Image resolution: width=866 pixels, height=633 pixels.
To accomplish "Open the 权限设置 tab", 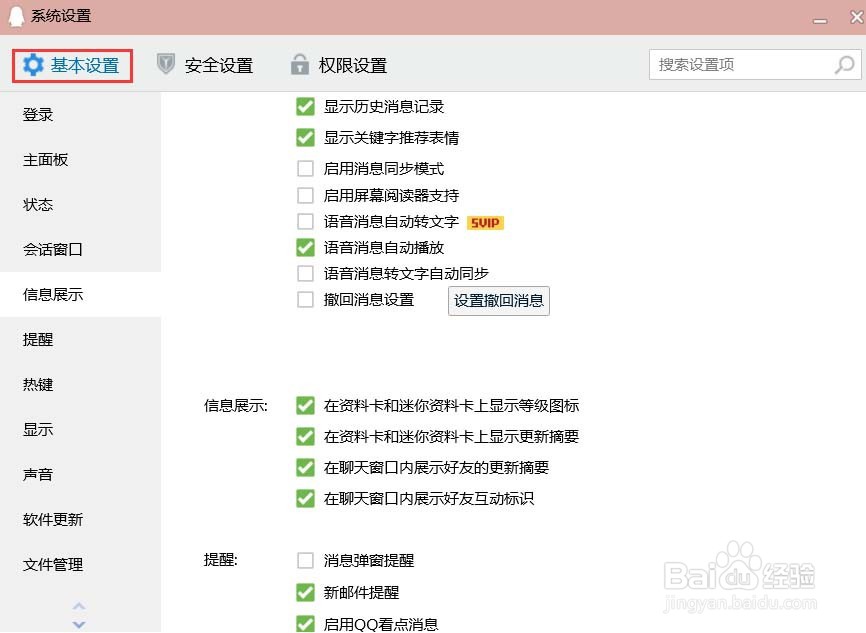I will pos(339,65).
